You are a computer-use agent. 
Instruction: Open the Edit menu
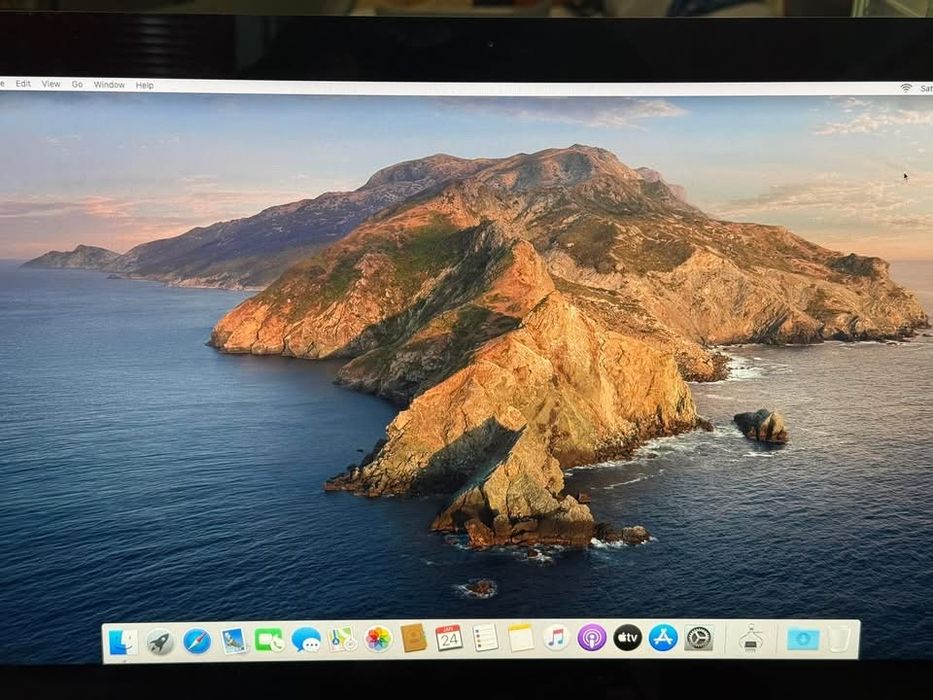tap(23, 84)
